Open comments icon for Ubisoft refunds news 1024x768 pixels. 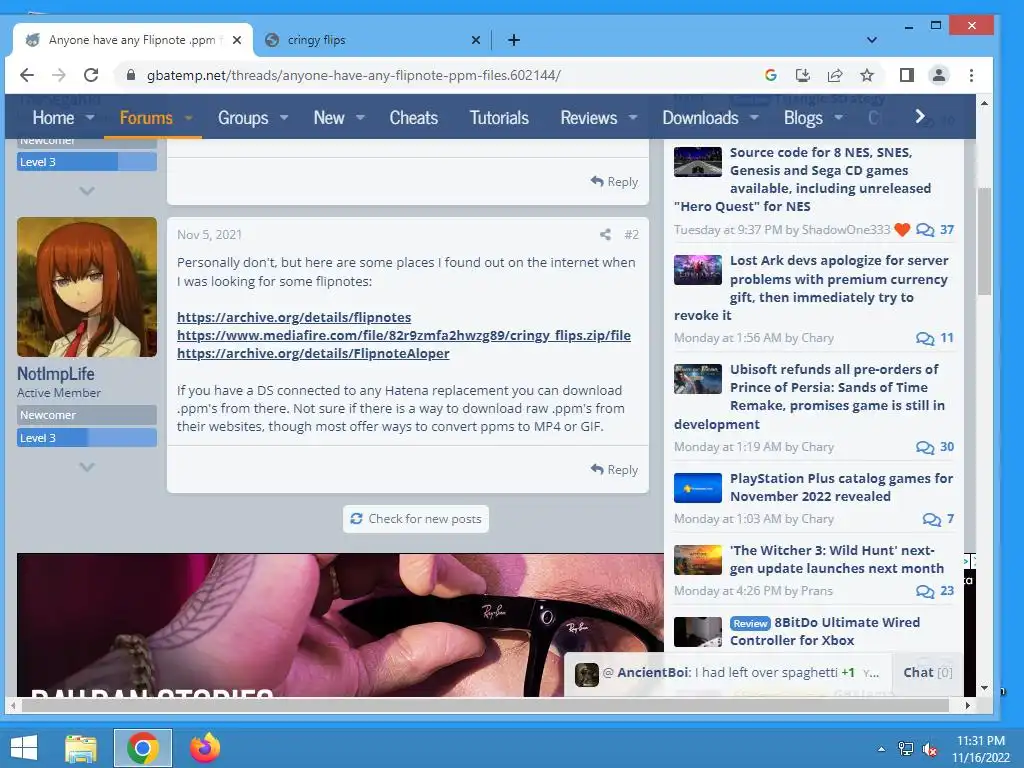(925, 447)
